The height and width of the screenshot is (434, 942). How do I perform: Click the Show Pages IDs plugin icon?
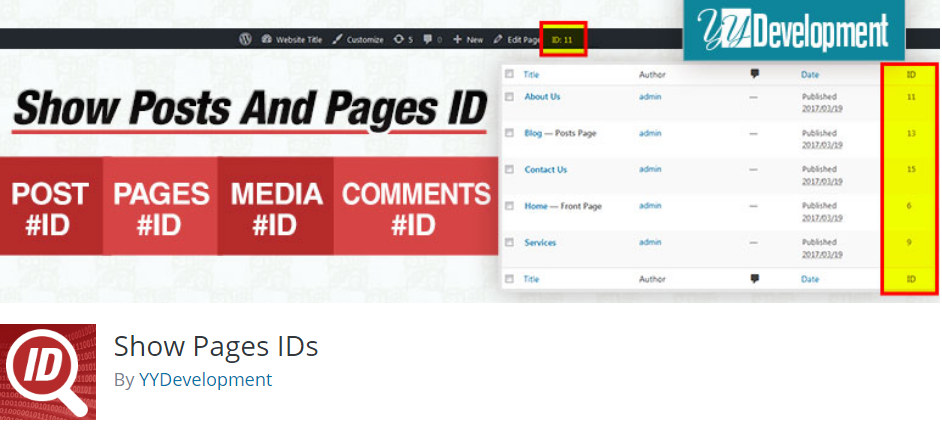click(48, 372)
